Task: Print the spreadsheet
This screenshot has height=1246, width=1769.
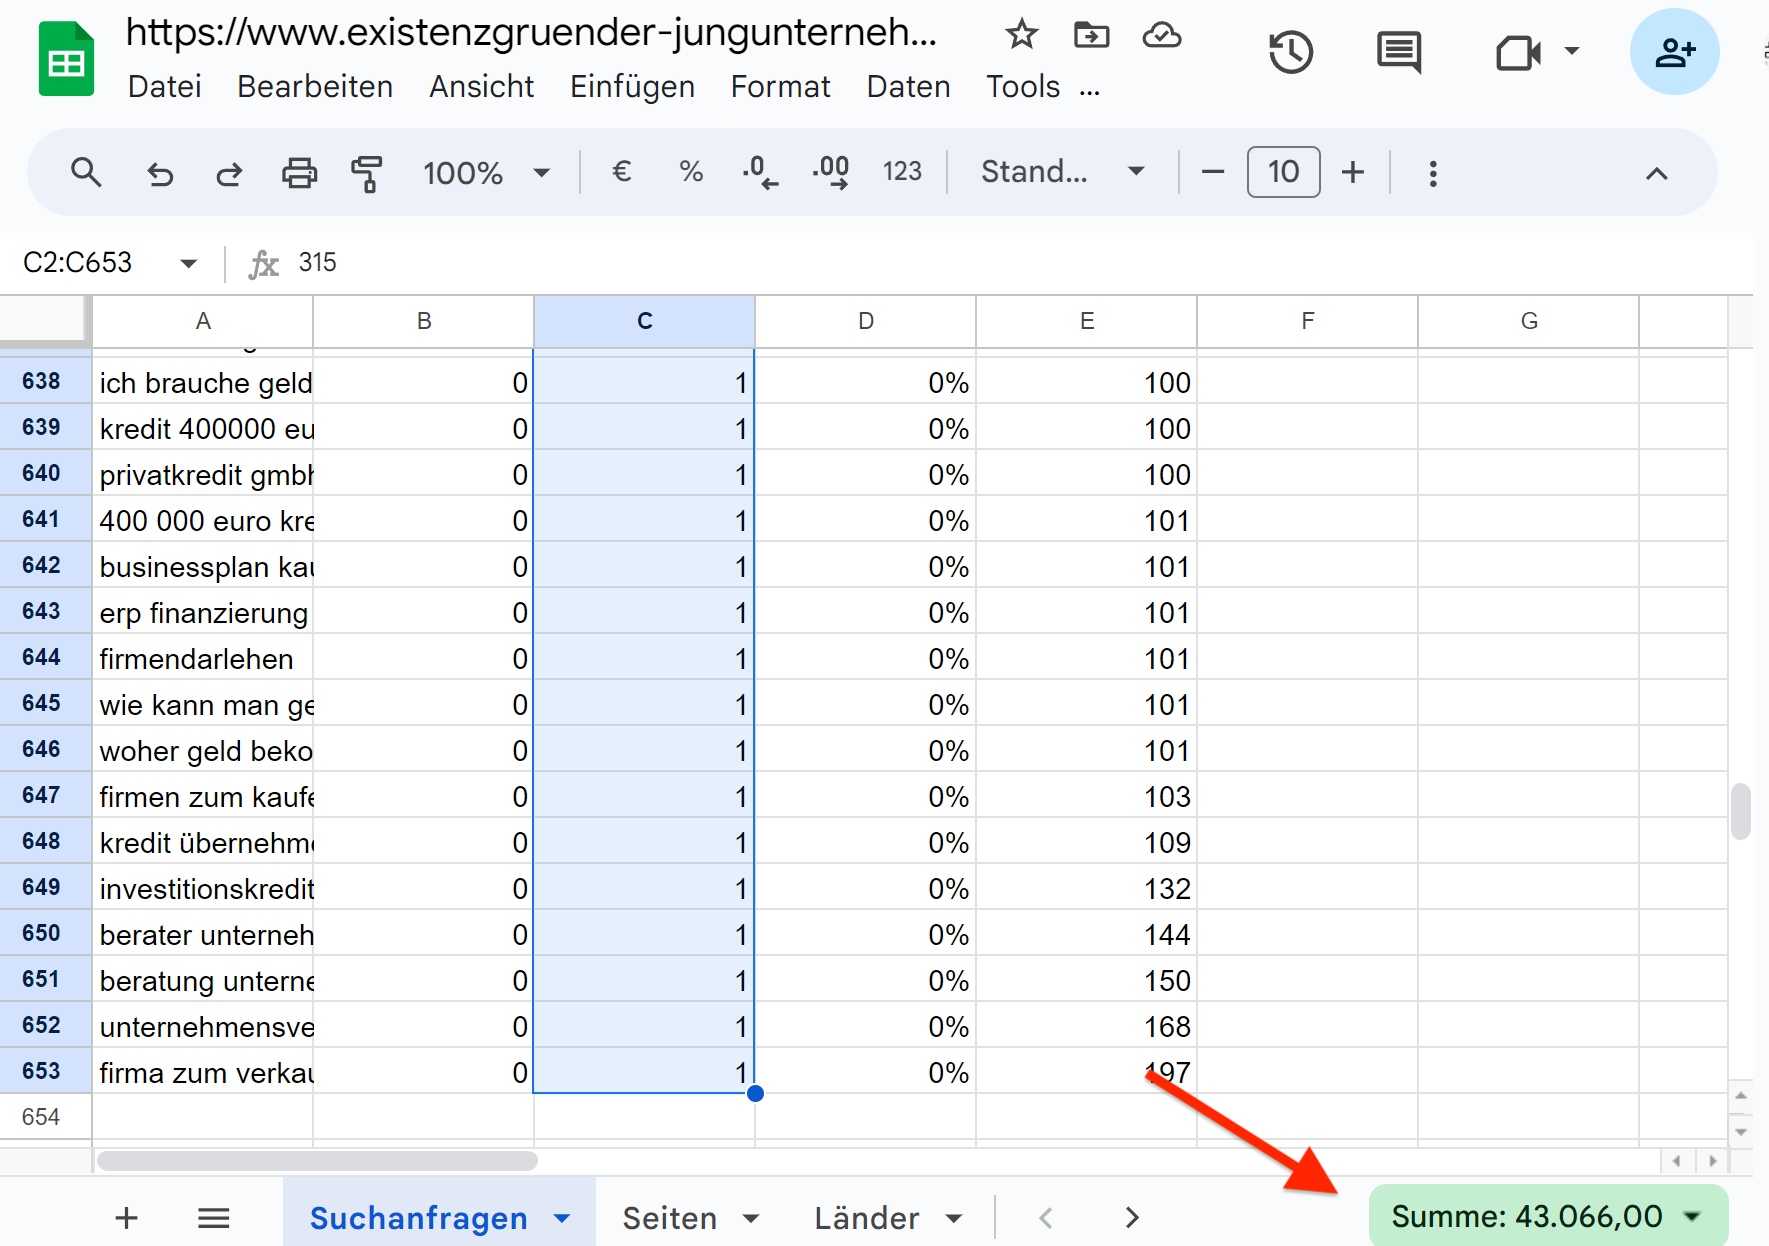Action: 299,174
